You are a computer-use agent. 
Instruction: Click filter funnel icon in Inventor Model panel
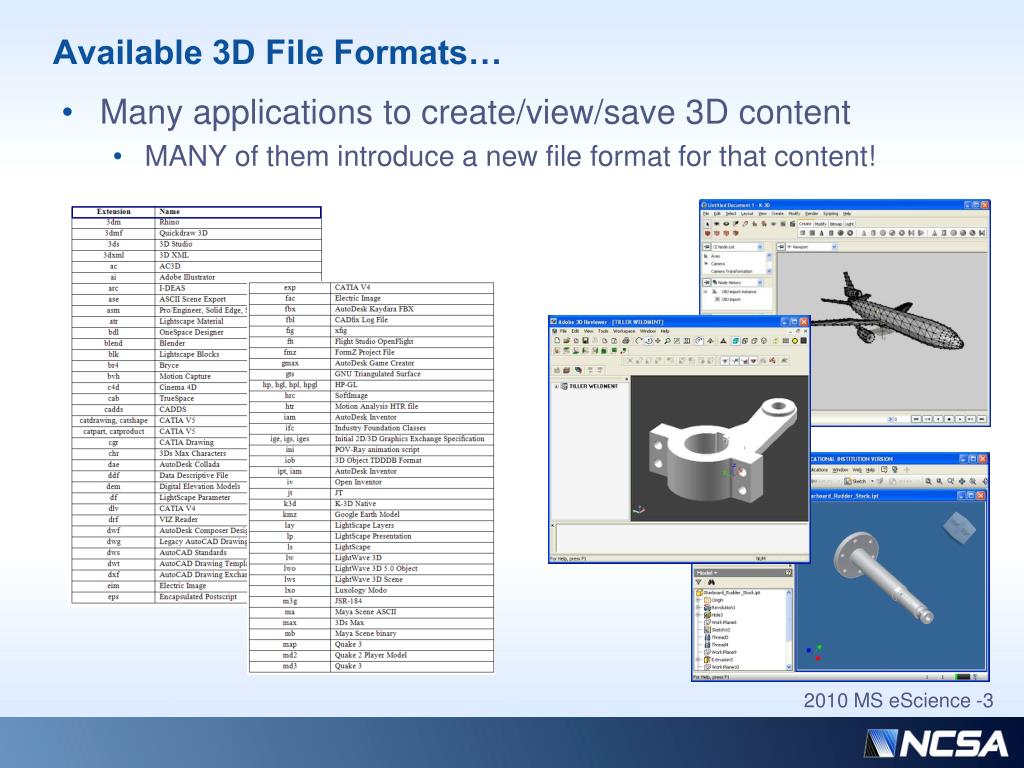[699, 582]
